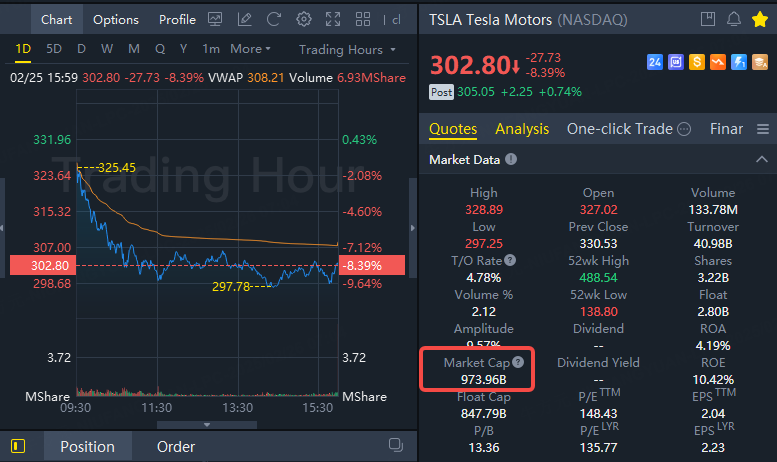Click the orange downtrend chart badge
Image resolution: width=777 pixels, height=462 pixels.
pyautogui.click(x=718, y=62)
